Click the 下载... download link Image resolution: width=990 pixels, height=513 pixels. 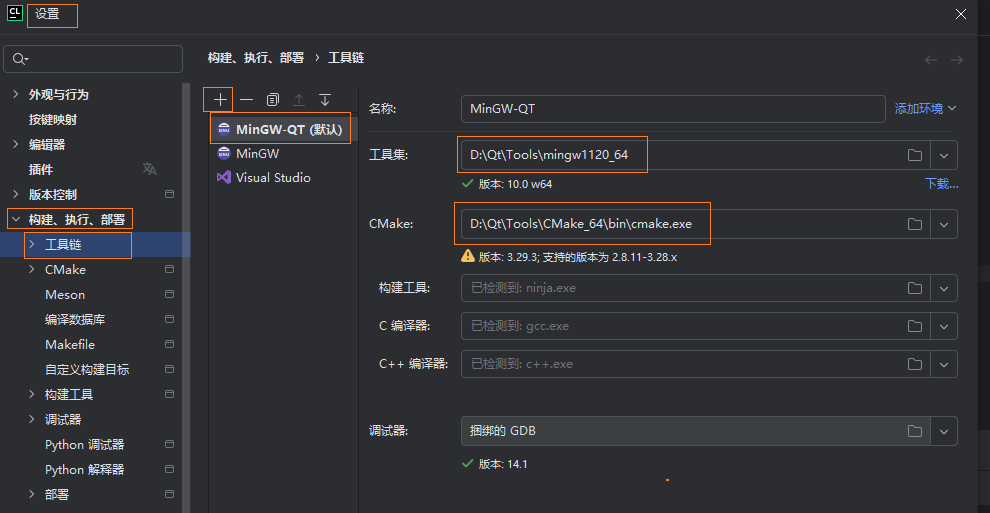click(x=941, y=184)
